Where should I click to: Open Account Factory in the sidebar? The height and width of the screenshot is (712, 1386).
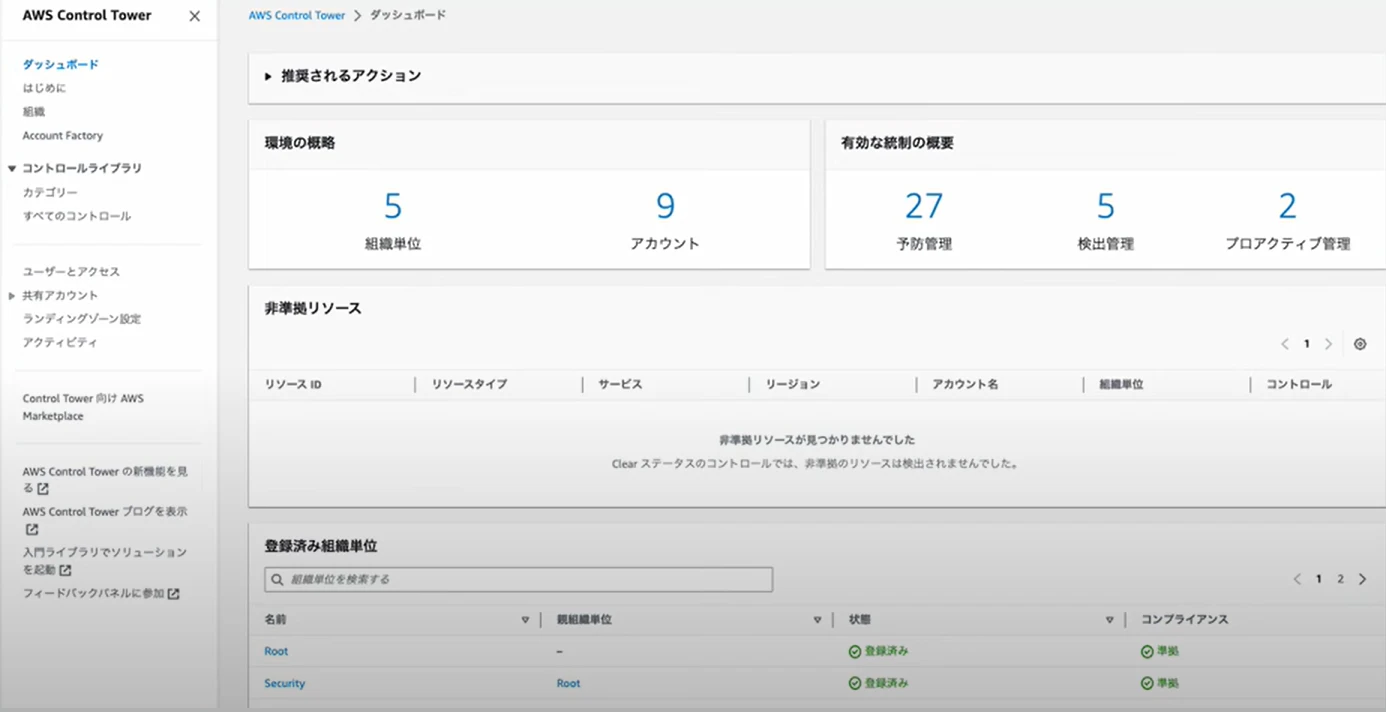click(x=63, y=135)
